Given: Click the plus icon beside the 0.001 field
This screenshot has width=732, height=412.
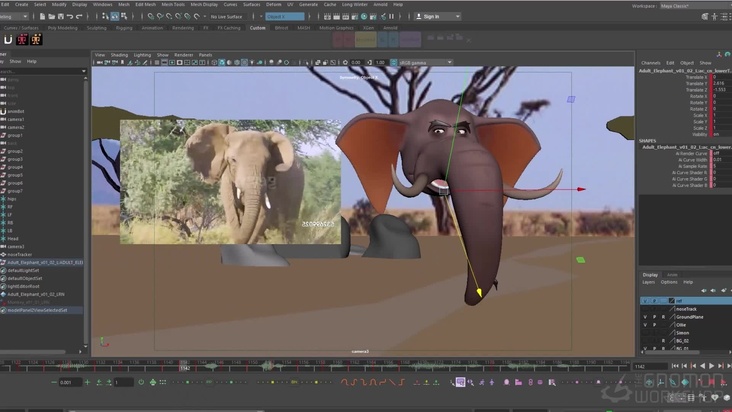Looking at the screenshot, I should (x=87, y=382).
